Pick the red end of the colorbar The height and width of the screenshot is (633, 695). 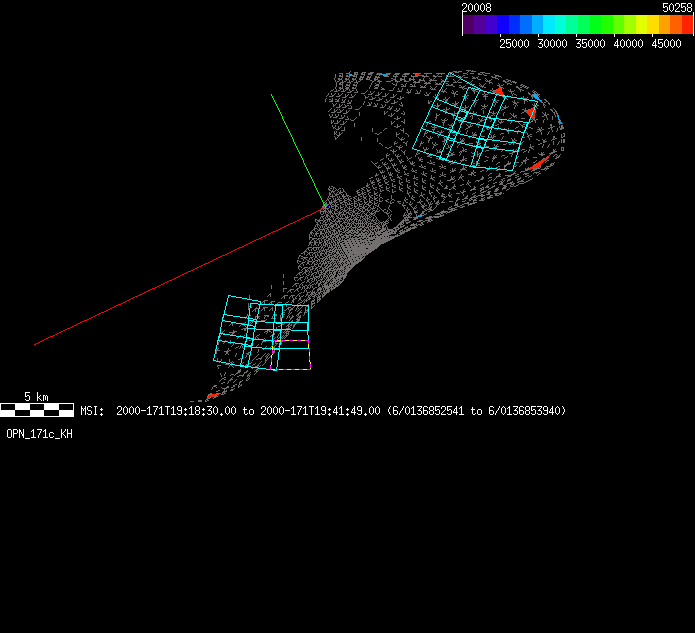[687, 24]
